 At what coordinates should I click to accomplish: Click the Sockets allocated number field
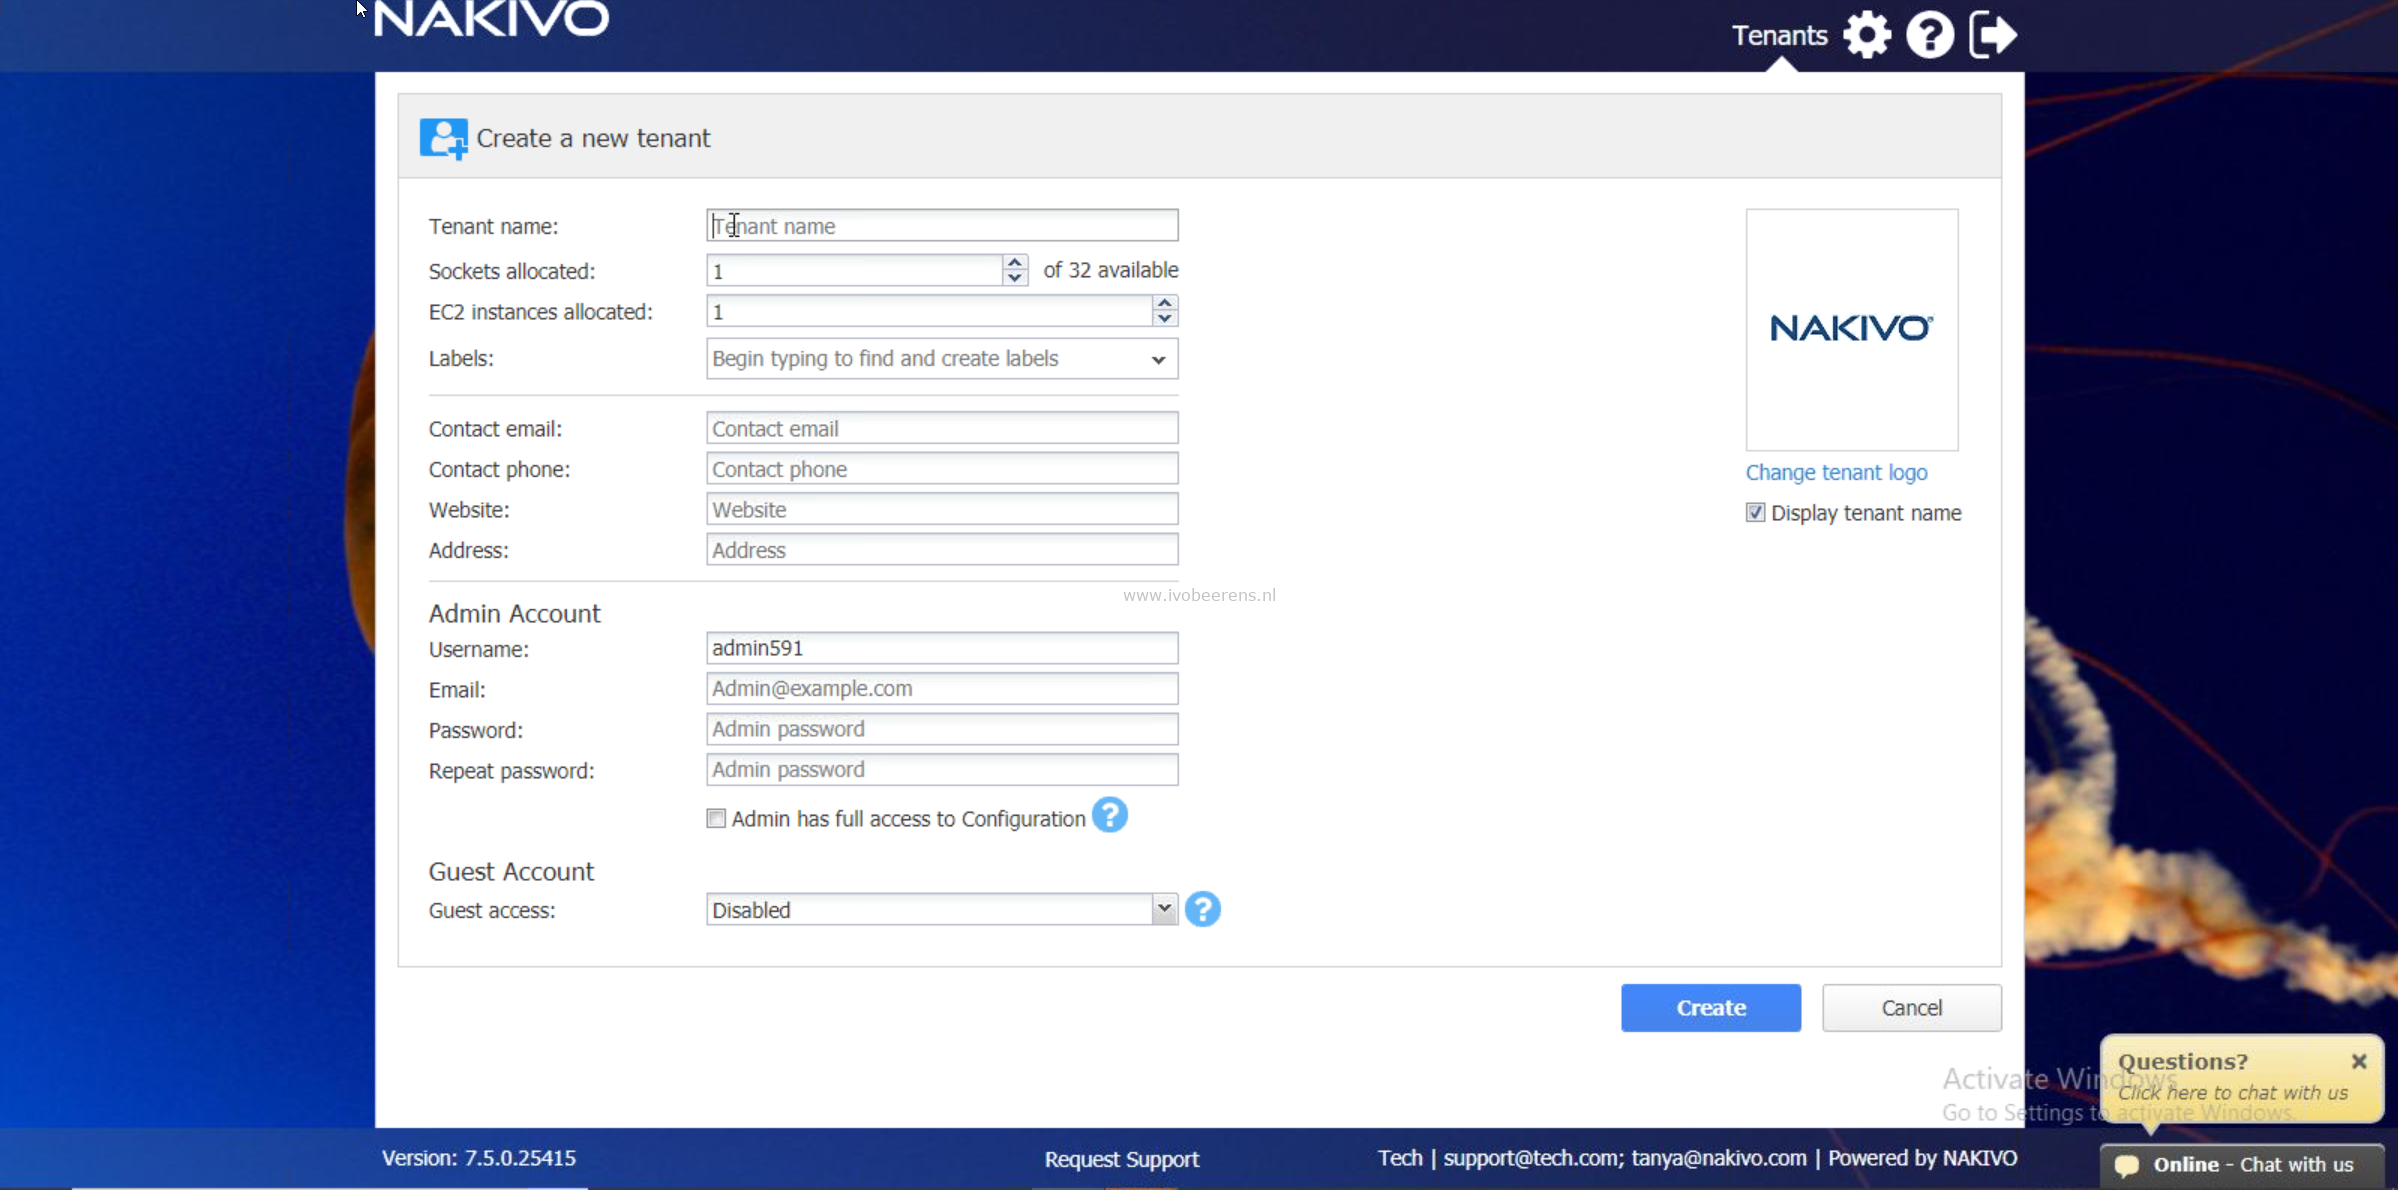point(854,271)
